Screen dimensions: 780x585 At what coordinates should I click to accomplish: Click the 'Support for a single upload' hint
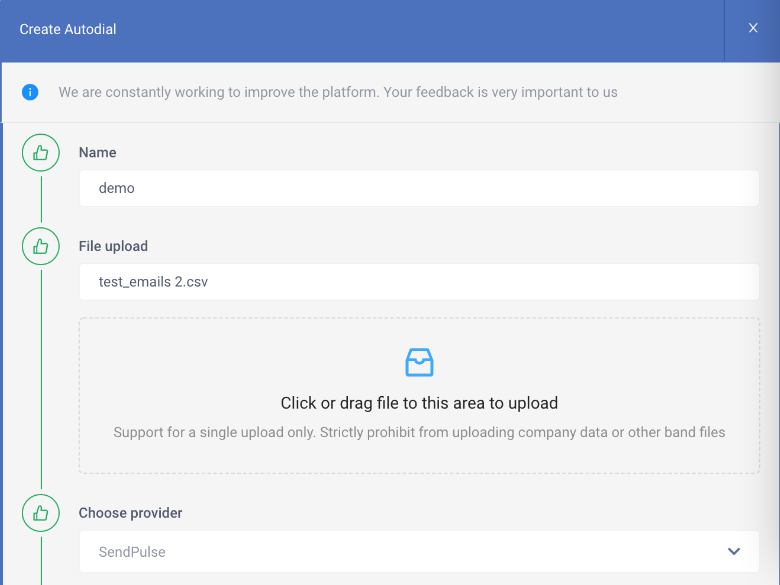click(x=419, y=432)
